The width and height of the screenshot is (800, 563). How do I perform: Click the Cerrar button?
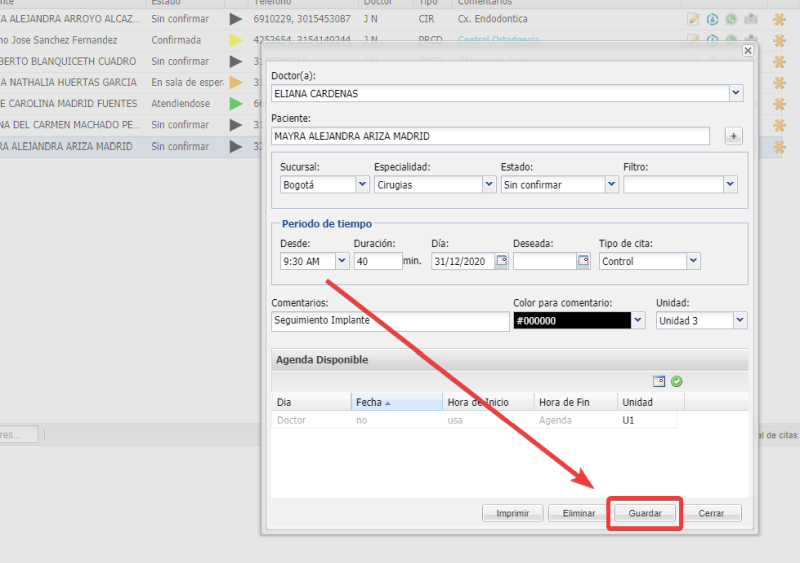click(711, 513)
